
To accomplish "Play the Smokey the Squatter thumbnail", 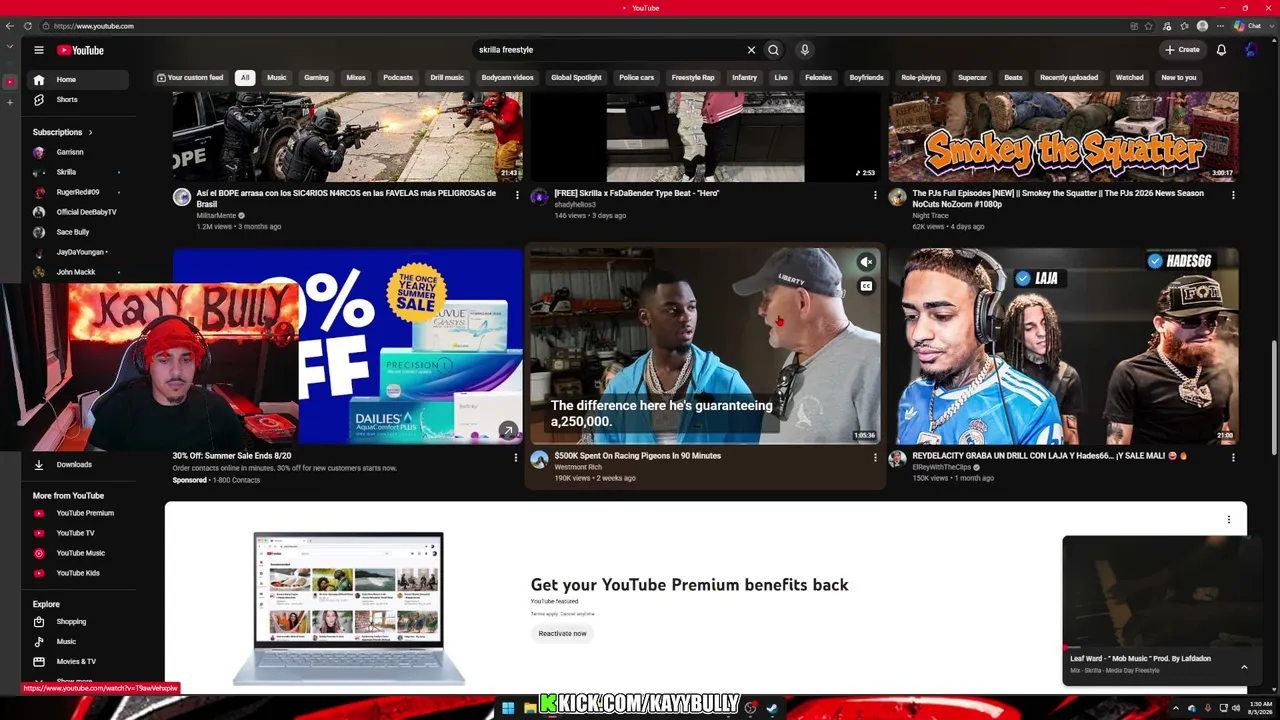I will click(x=1063, y=137).
